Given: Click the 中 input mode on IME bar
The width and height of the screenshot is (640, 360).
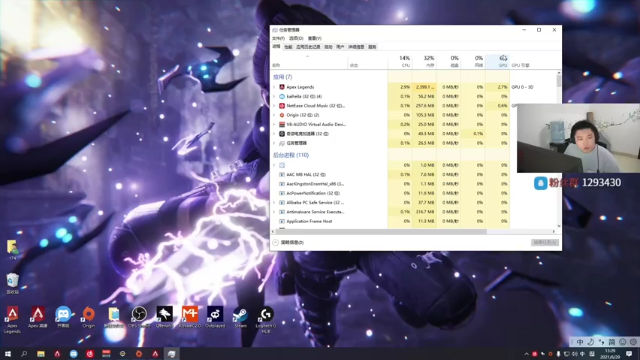Looking at the screenshot, I should tap(580, 342).
